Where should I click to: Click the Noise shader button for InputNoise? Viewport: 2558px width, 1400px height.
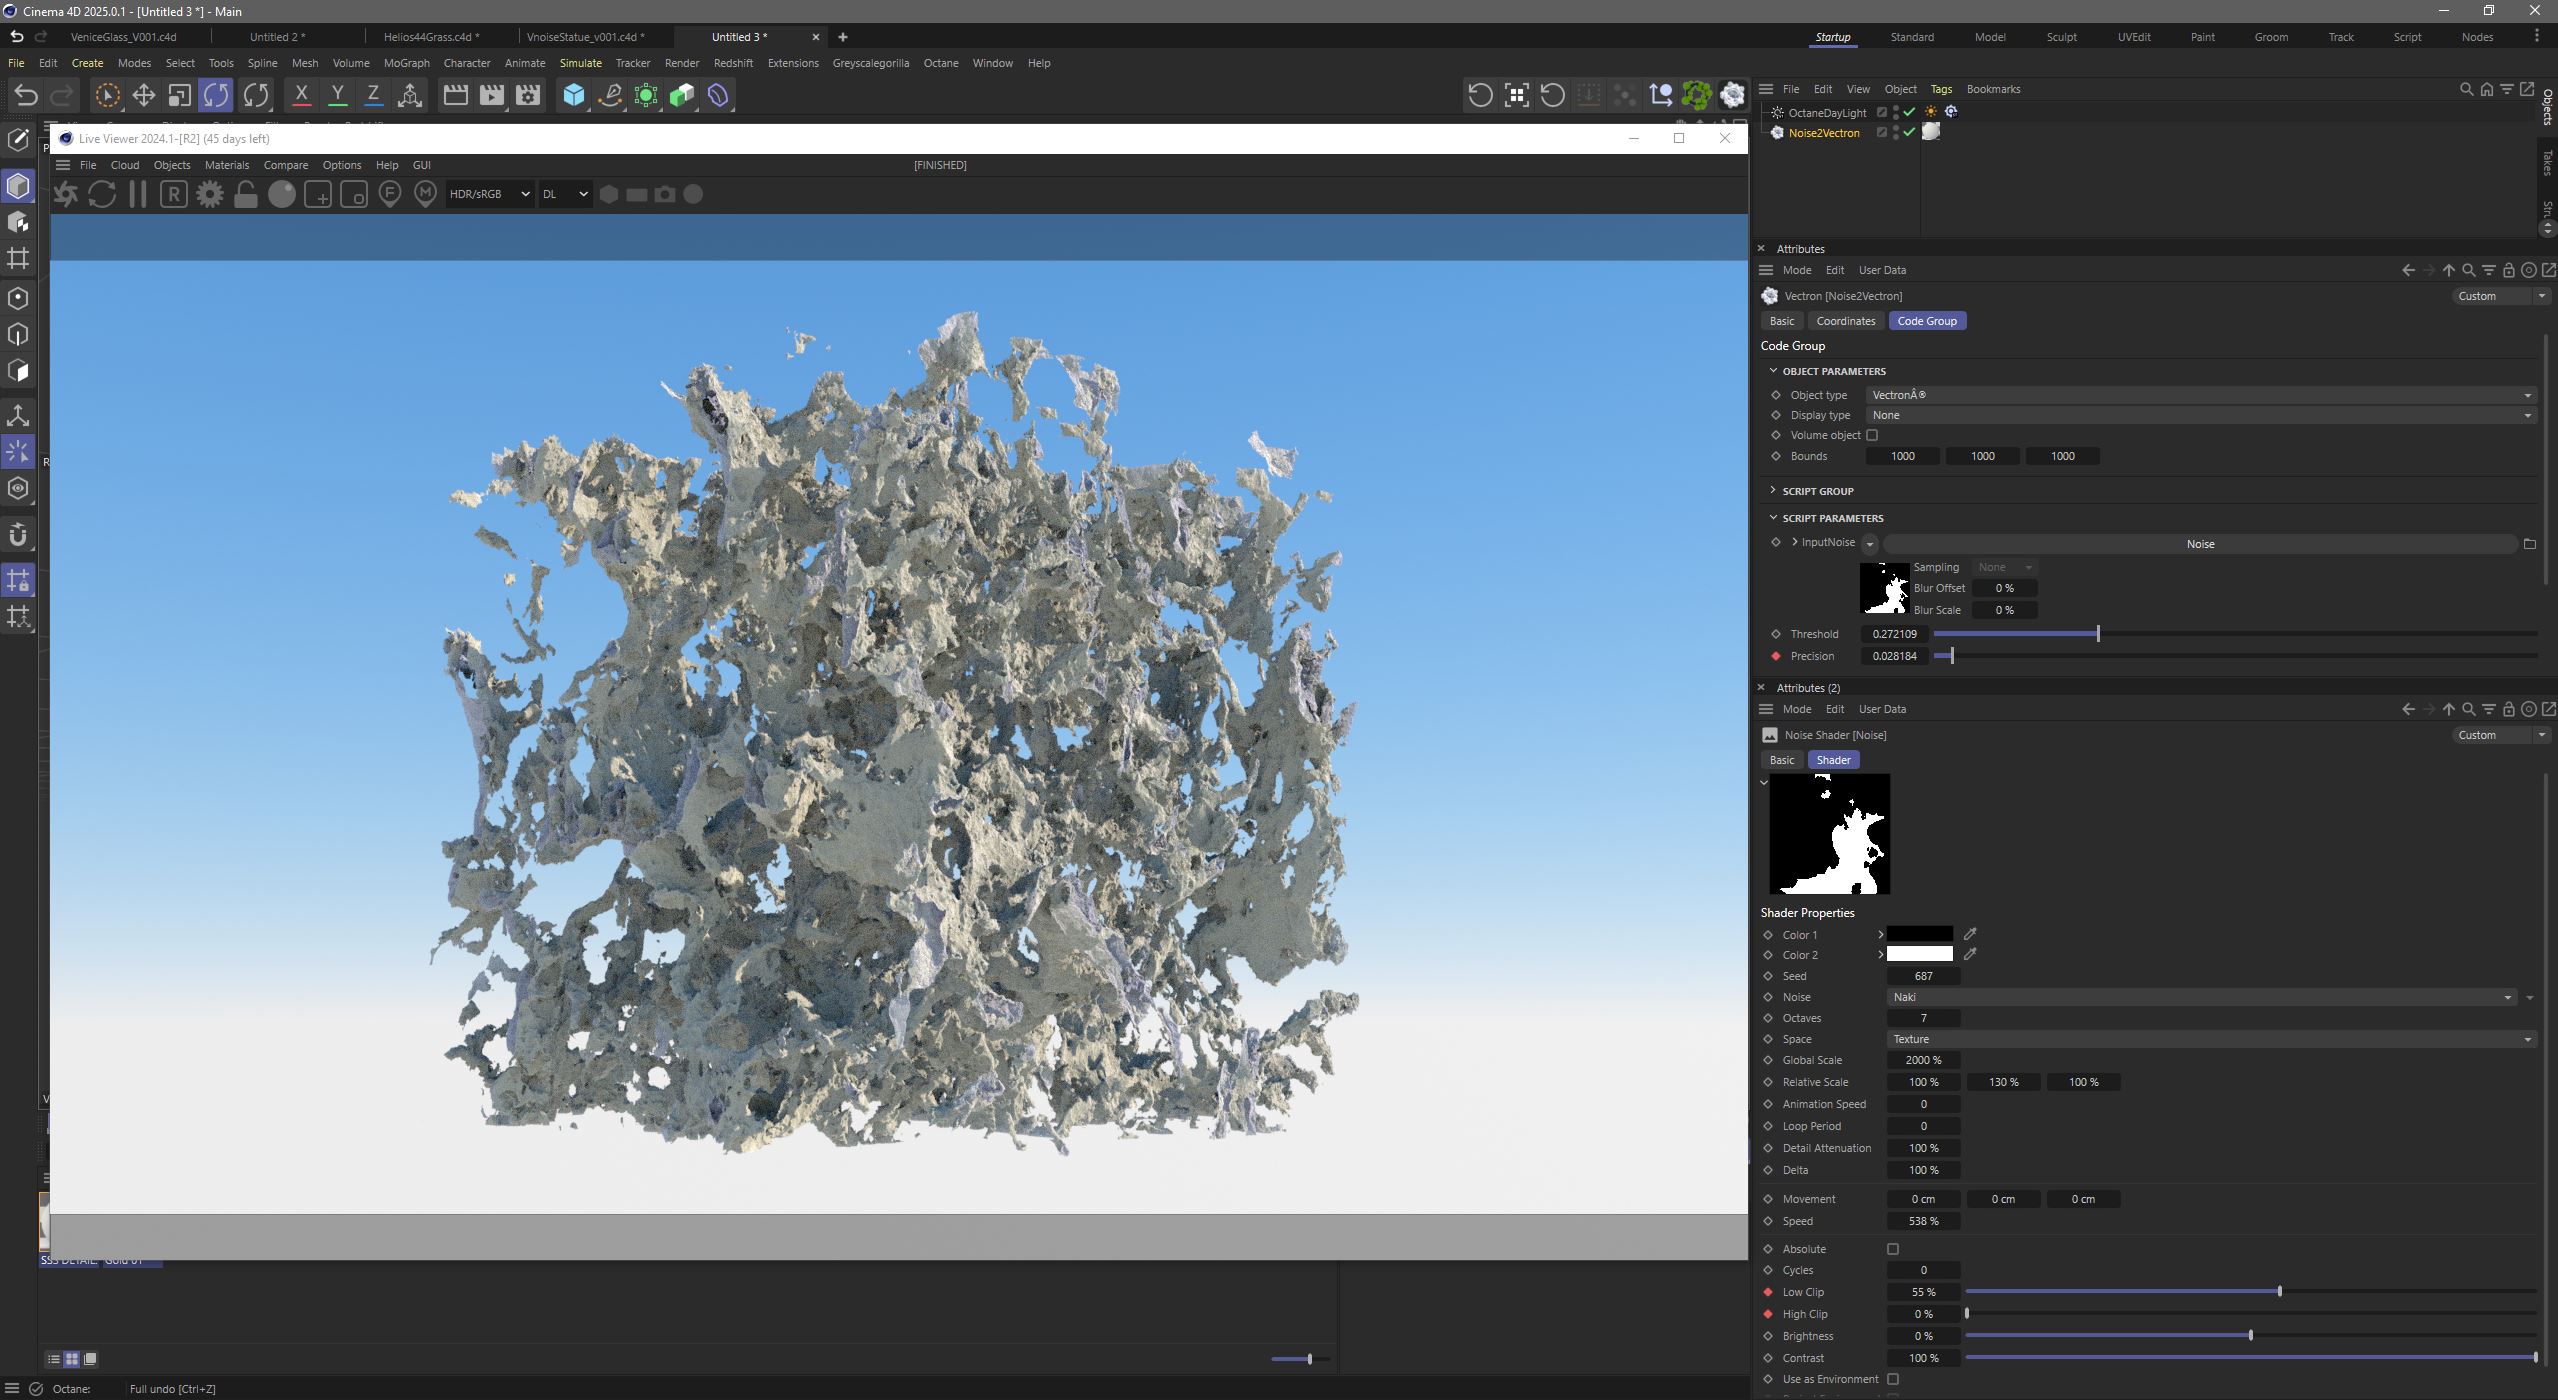pos(2200,544)
